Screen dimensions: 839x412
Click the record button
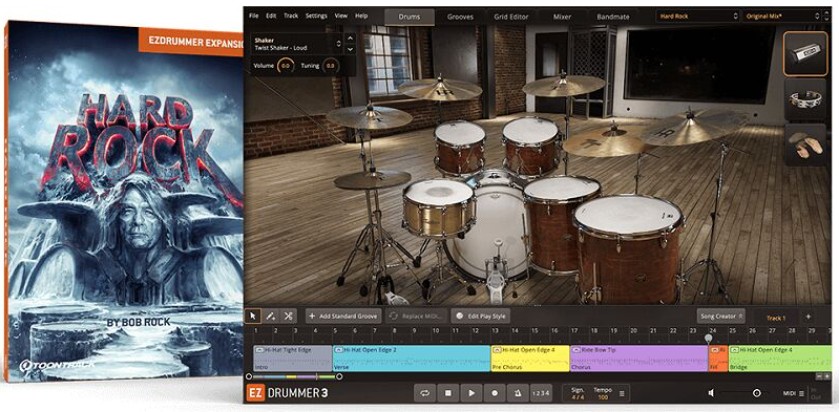point(494,393)
